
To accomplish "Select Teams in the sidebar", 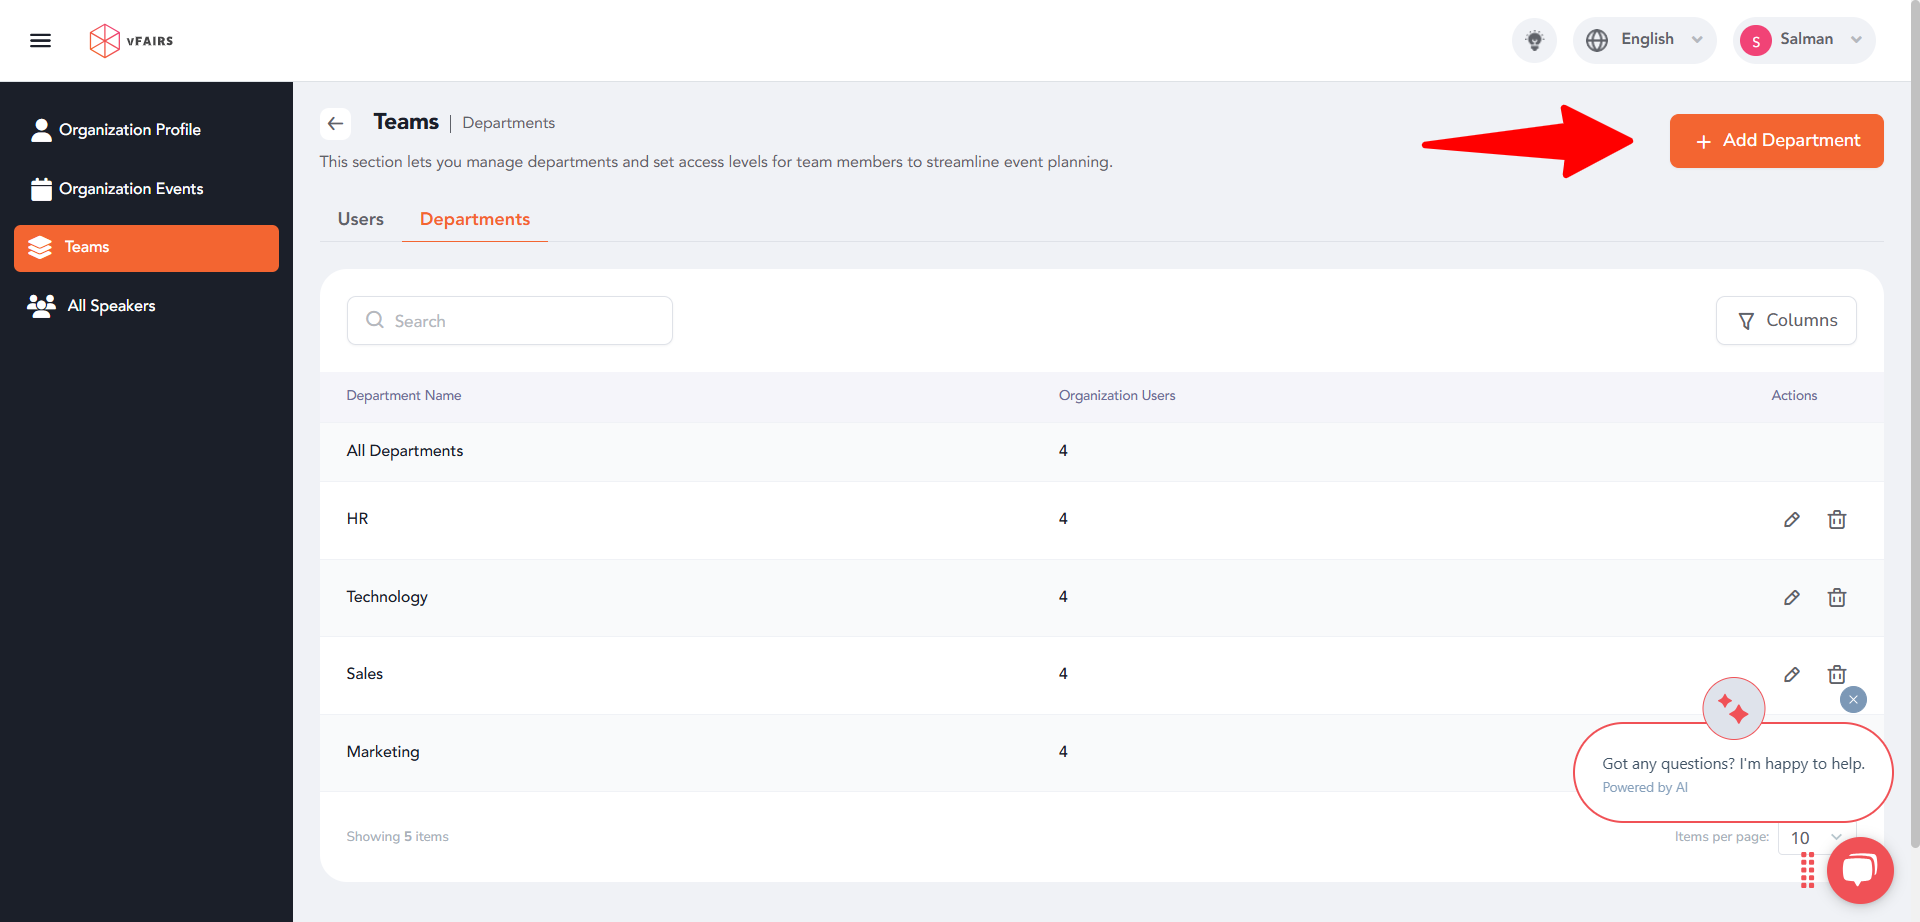I will [x=146, y=248].
